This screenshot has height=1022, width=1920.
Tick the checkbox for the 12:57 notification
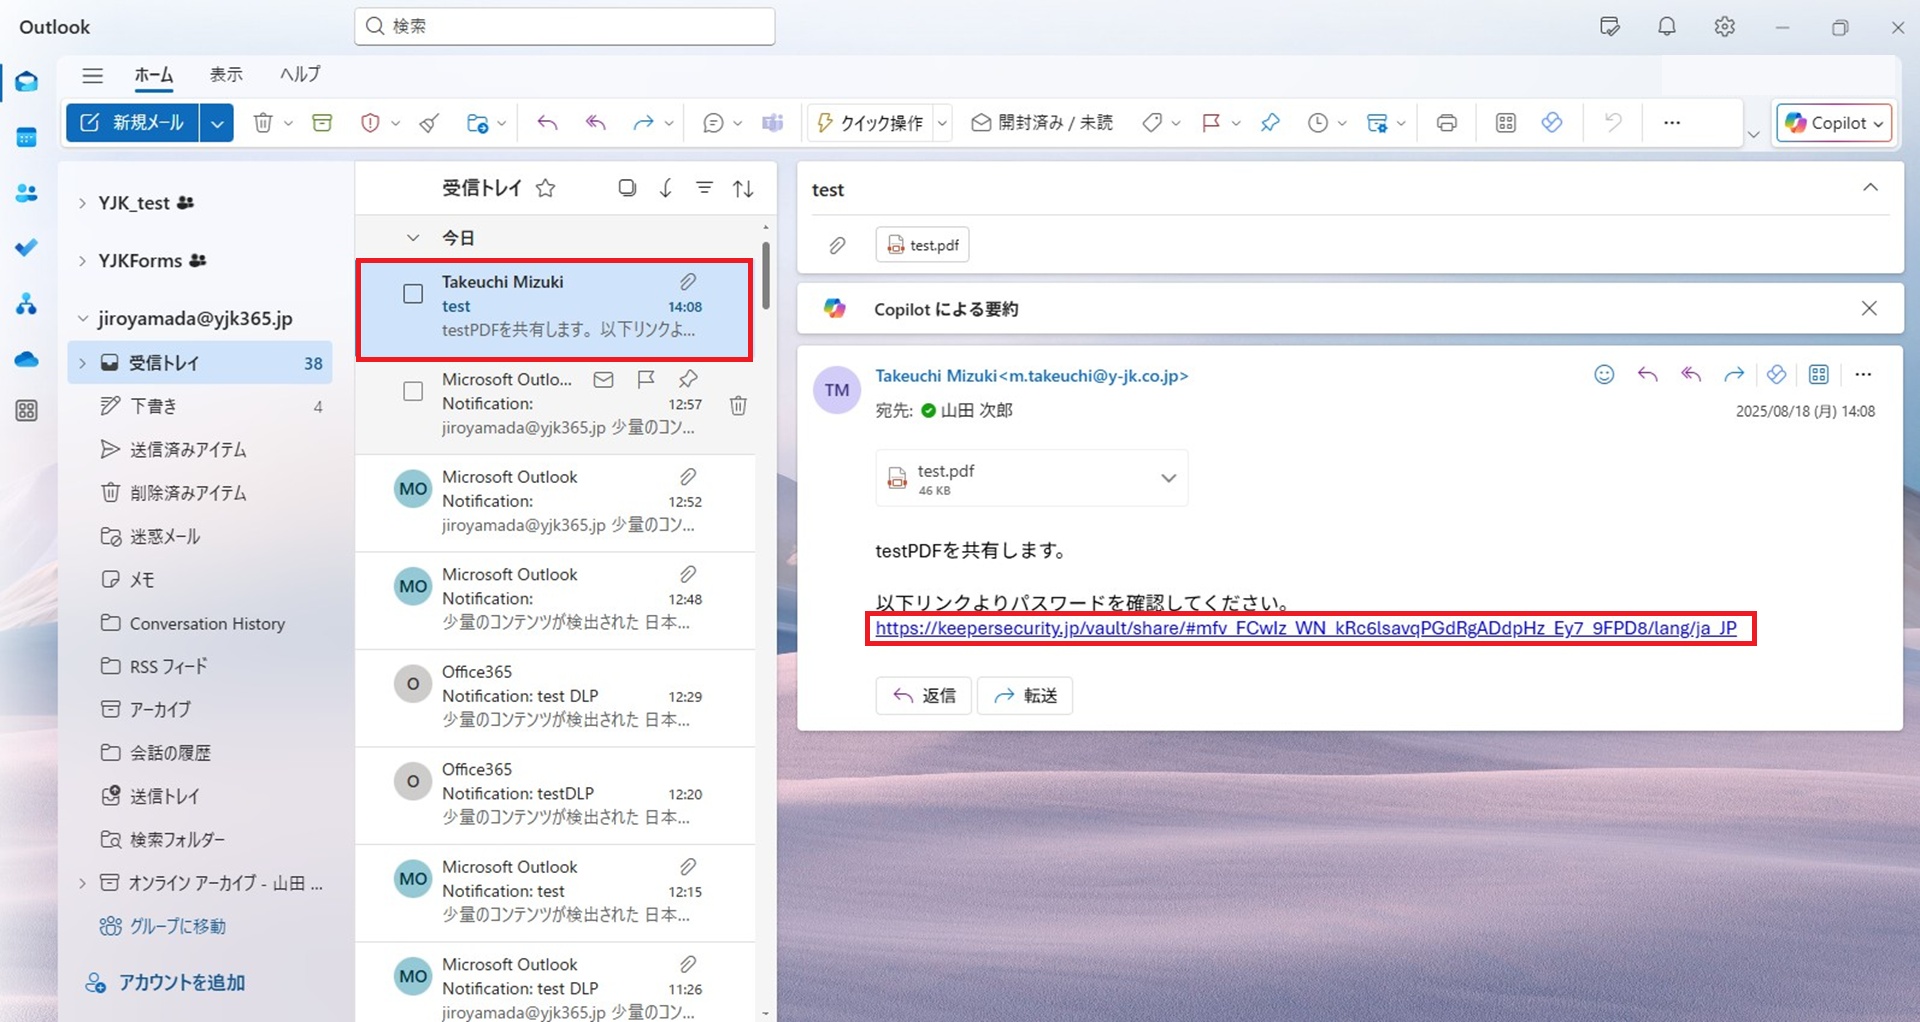pos(413,392)
